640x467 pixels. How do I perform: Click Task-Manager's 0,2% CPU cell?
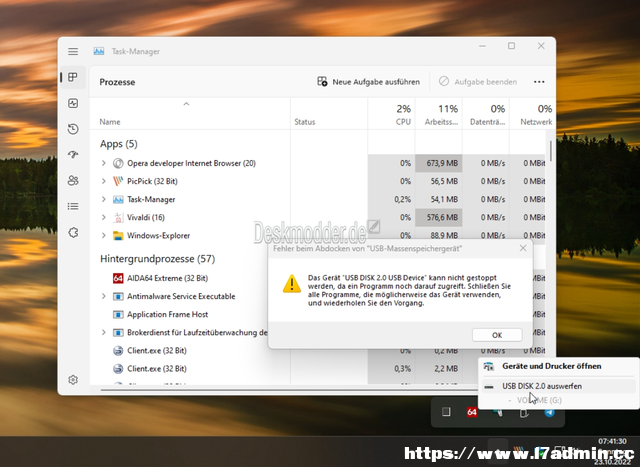(391, 199)
